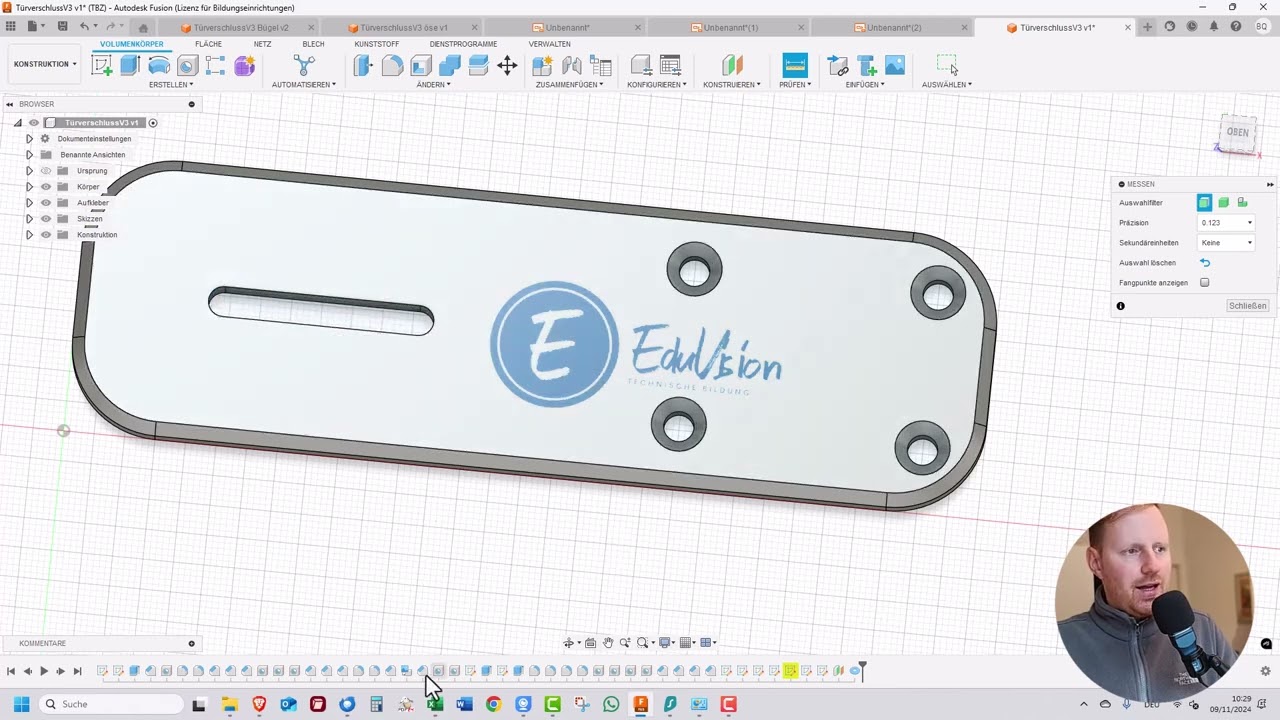This screenshot has height=720, width=1280.
Task: Select the Create Sketch tool
Action: [101, 66]
